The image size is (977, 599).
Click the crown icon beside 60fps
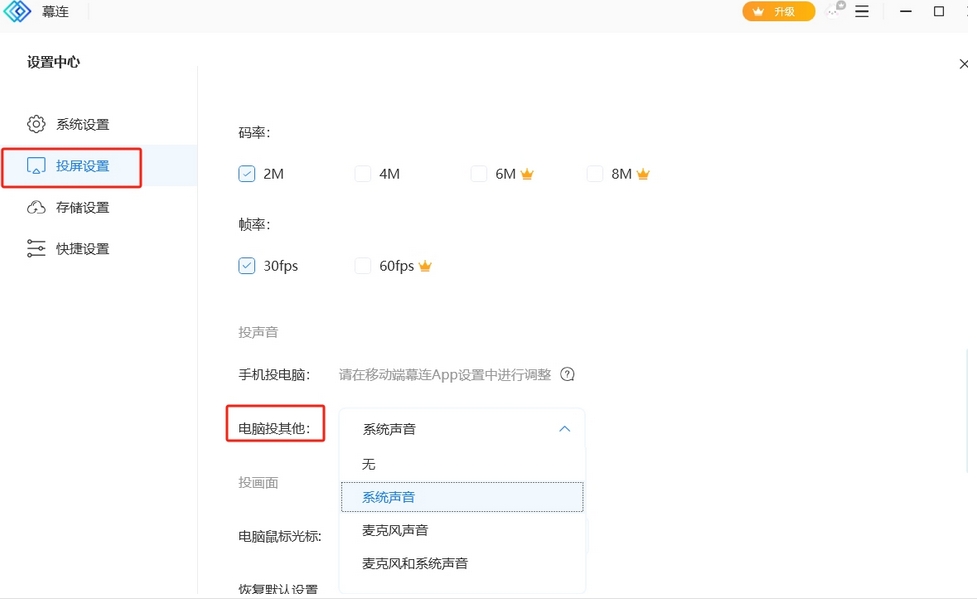click(x=425, y=266)
